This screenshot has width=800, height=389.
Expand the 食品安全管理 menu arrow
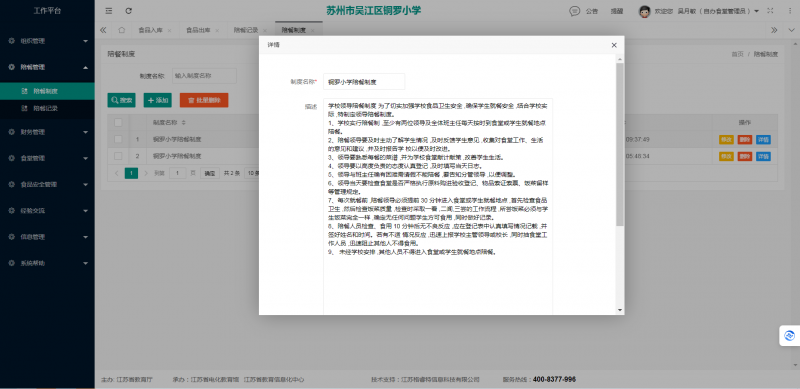coord(85,185)
